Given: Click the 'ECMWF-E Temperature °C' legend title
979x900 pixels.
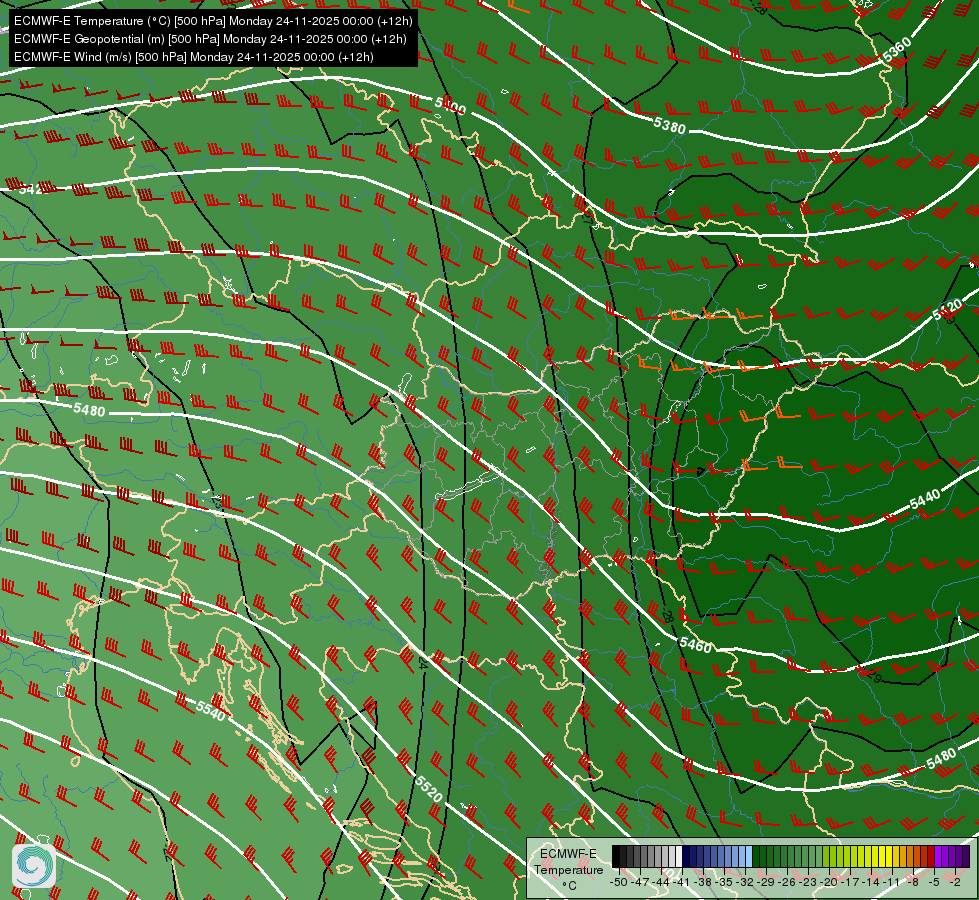Looking at the screenshot, I should 568,869.
